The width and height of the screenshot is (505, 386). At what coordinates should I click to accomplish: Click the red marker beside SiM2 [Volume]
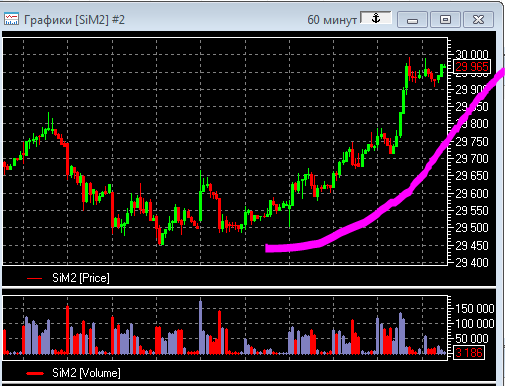click(x=35, y=373)
